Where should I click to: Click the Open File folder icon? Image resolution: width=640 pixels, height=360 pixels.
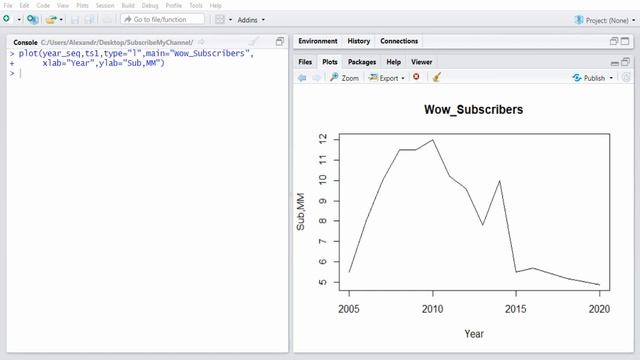pyautogui.click(x=51, y=19)
